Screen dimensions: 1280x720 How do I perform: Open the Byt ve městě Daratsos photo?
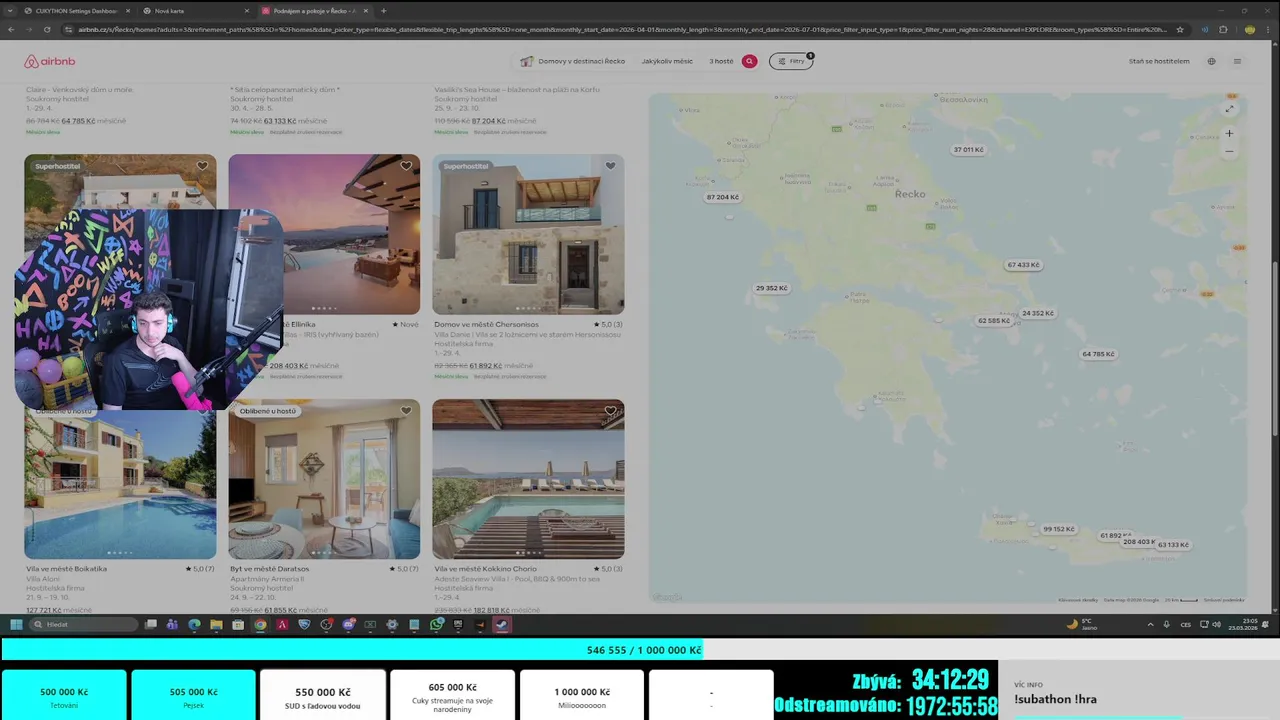(324, 479)
